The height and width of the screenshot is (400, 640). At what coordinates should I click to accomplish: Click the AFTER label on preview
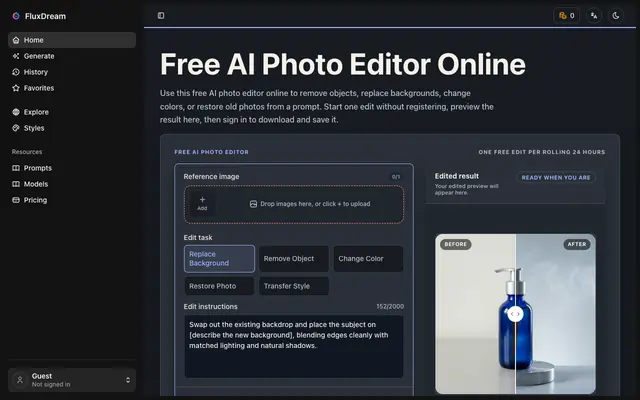[x=577, y=244]
